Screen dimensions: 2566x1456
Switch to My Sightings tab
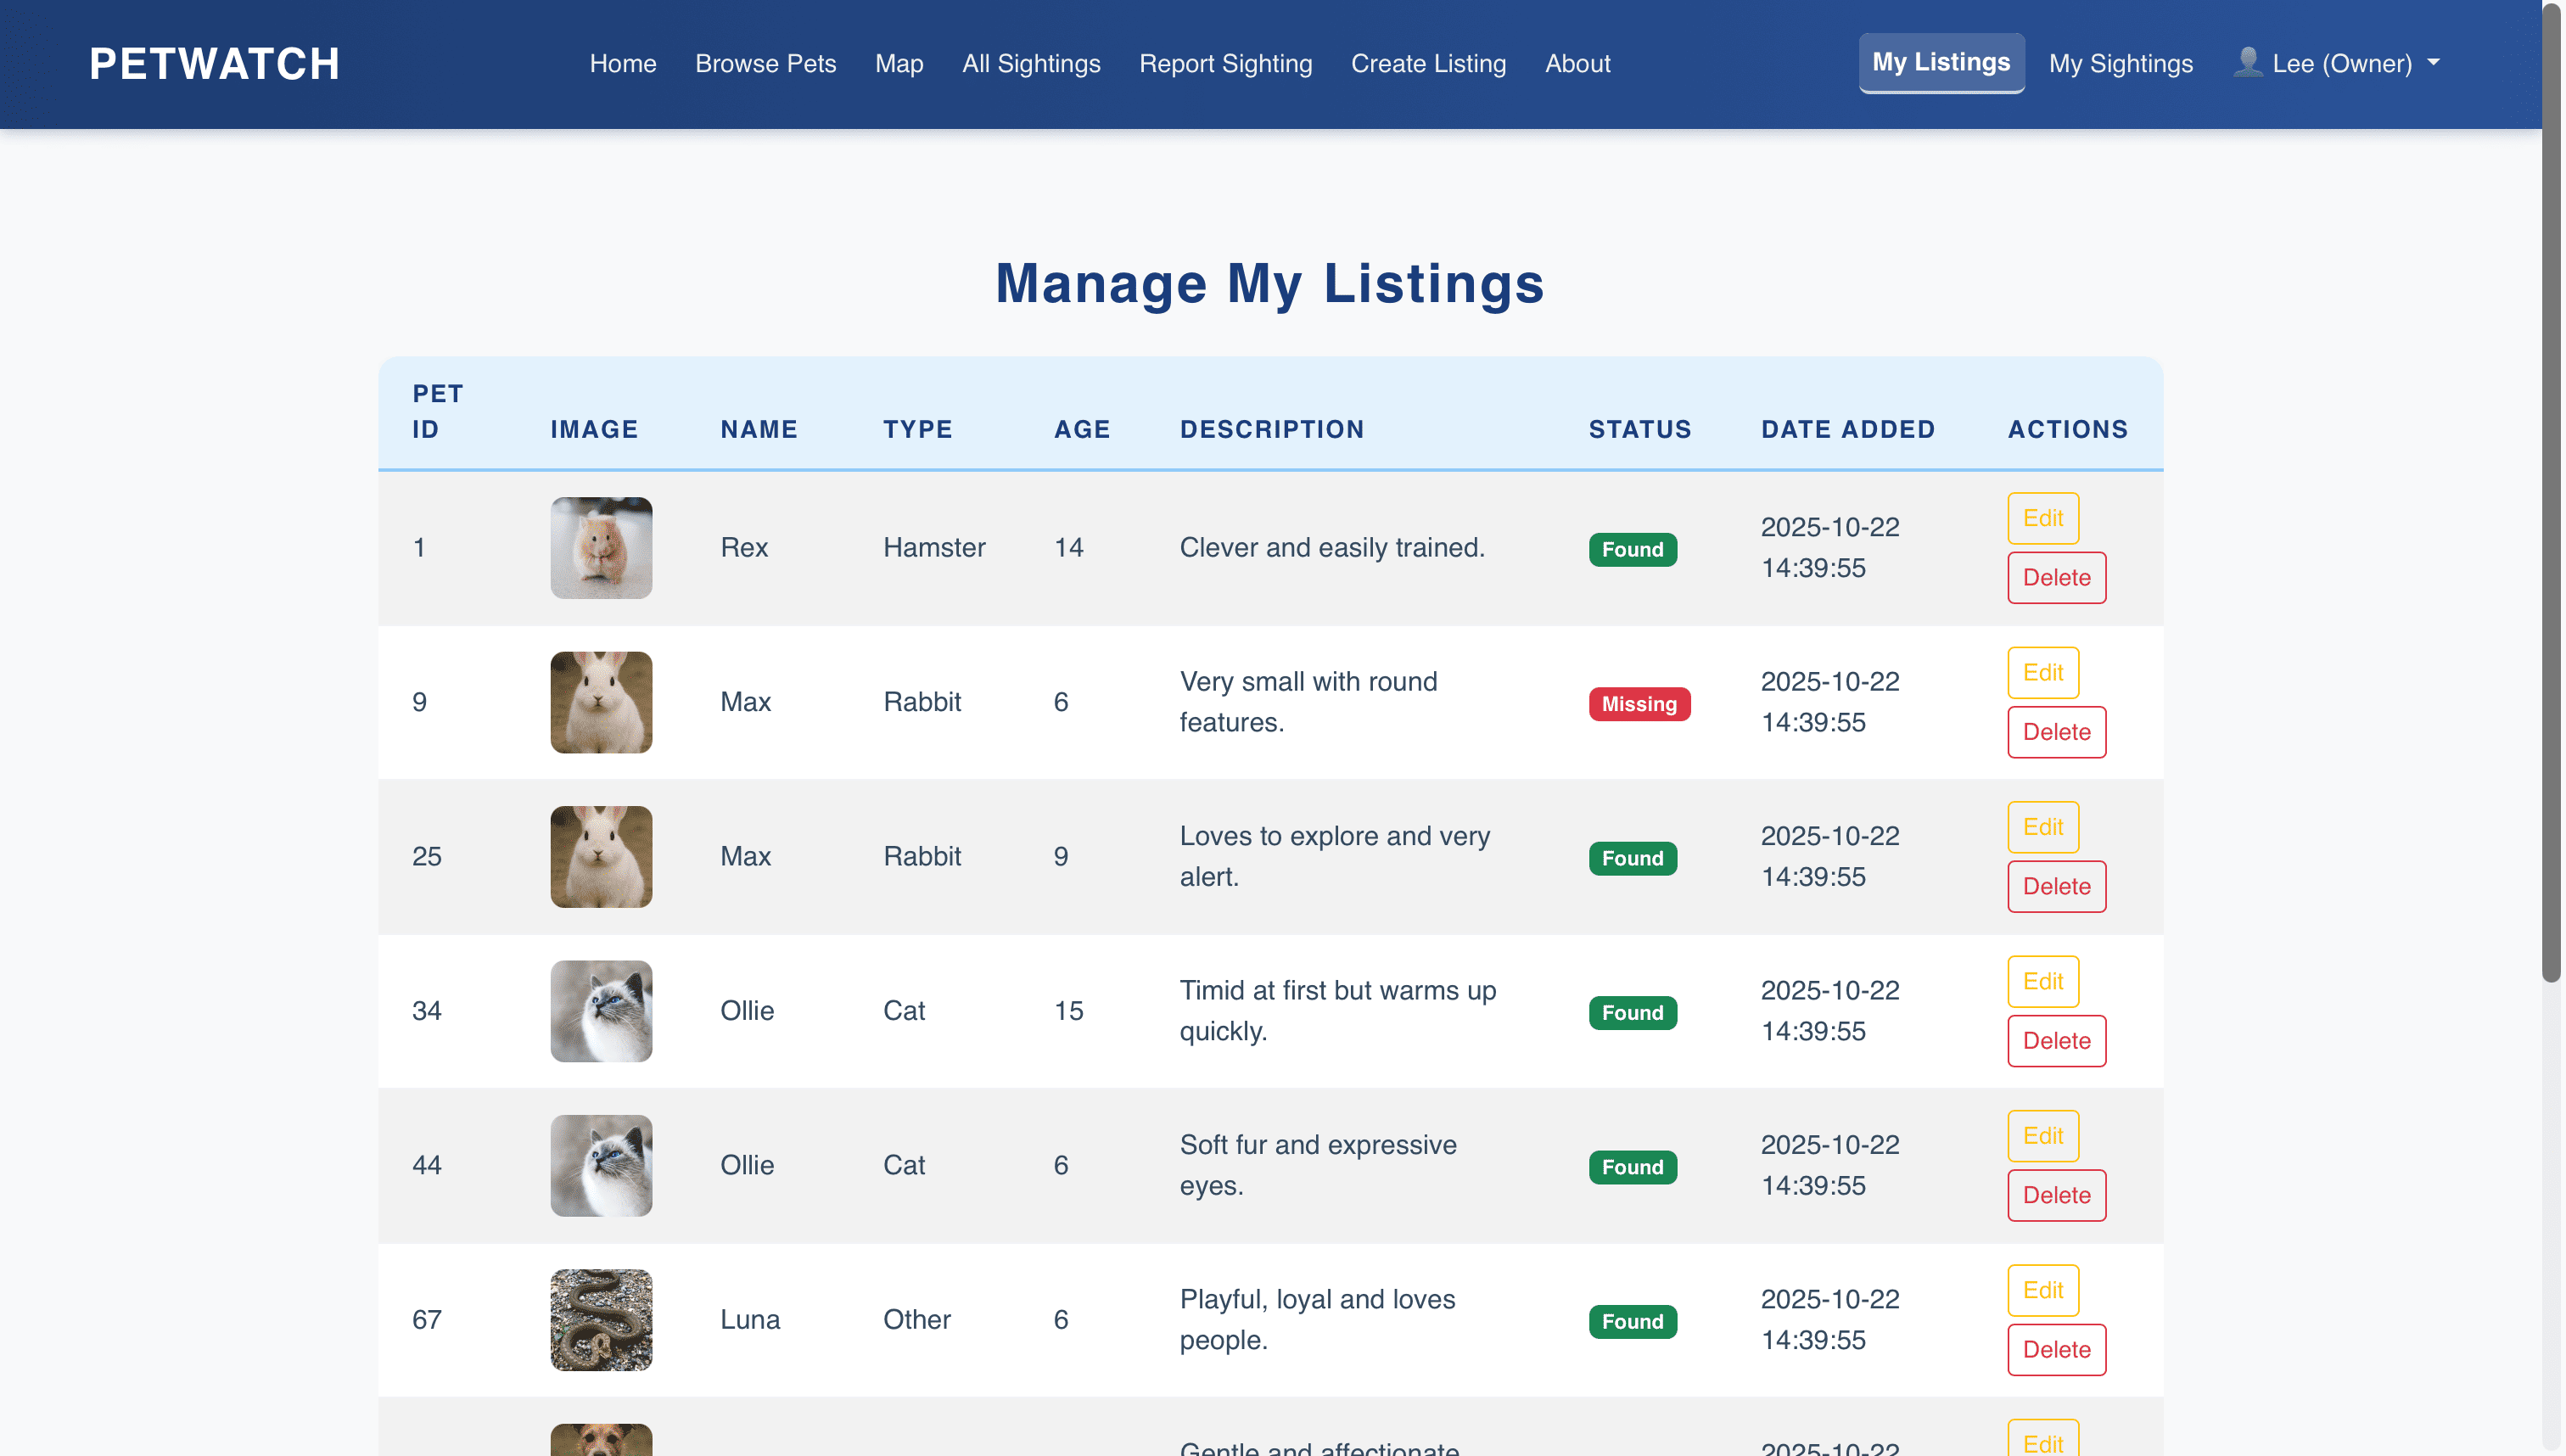click(x=2121, y=63)
